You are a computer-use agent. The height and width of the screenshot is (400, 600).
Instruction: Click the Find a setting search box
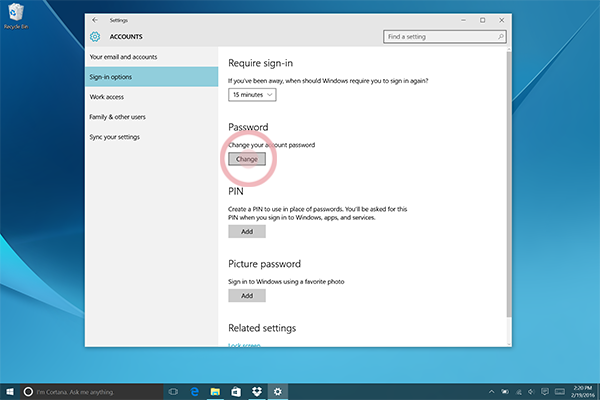click(445, 37)
